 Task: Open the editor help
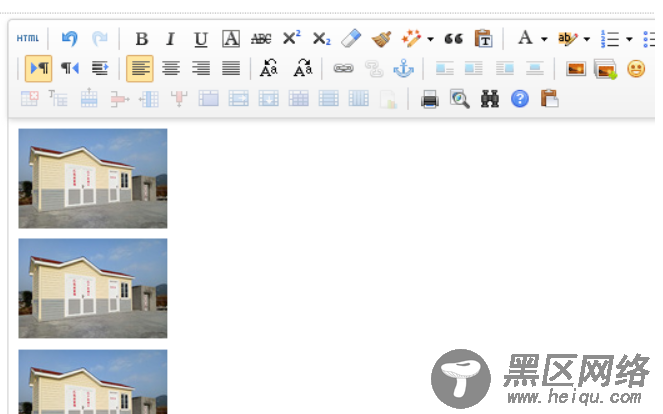520,99
